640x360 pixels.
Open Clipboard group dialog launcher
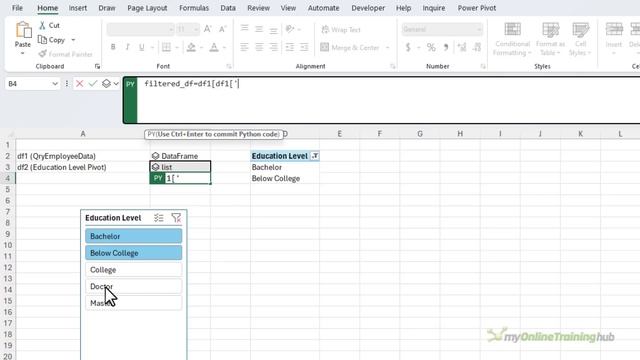97,66
